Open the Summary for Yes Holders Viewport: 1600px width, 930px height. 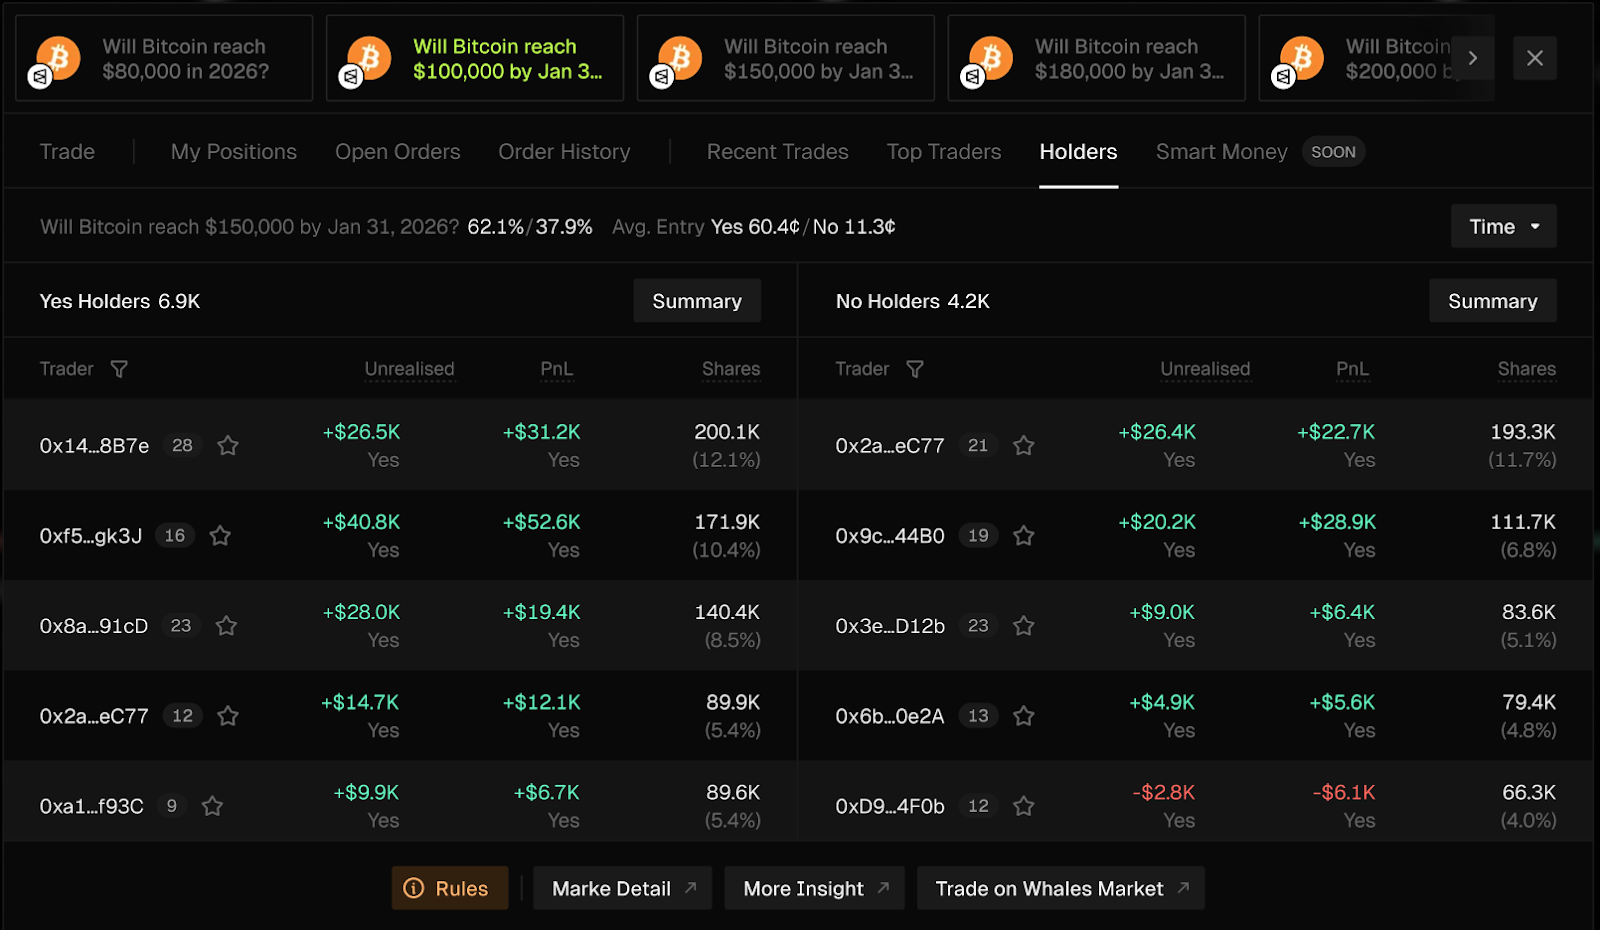pos(697,301)
